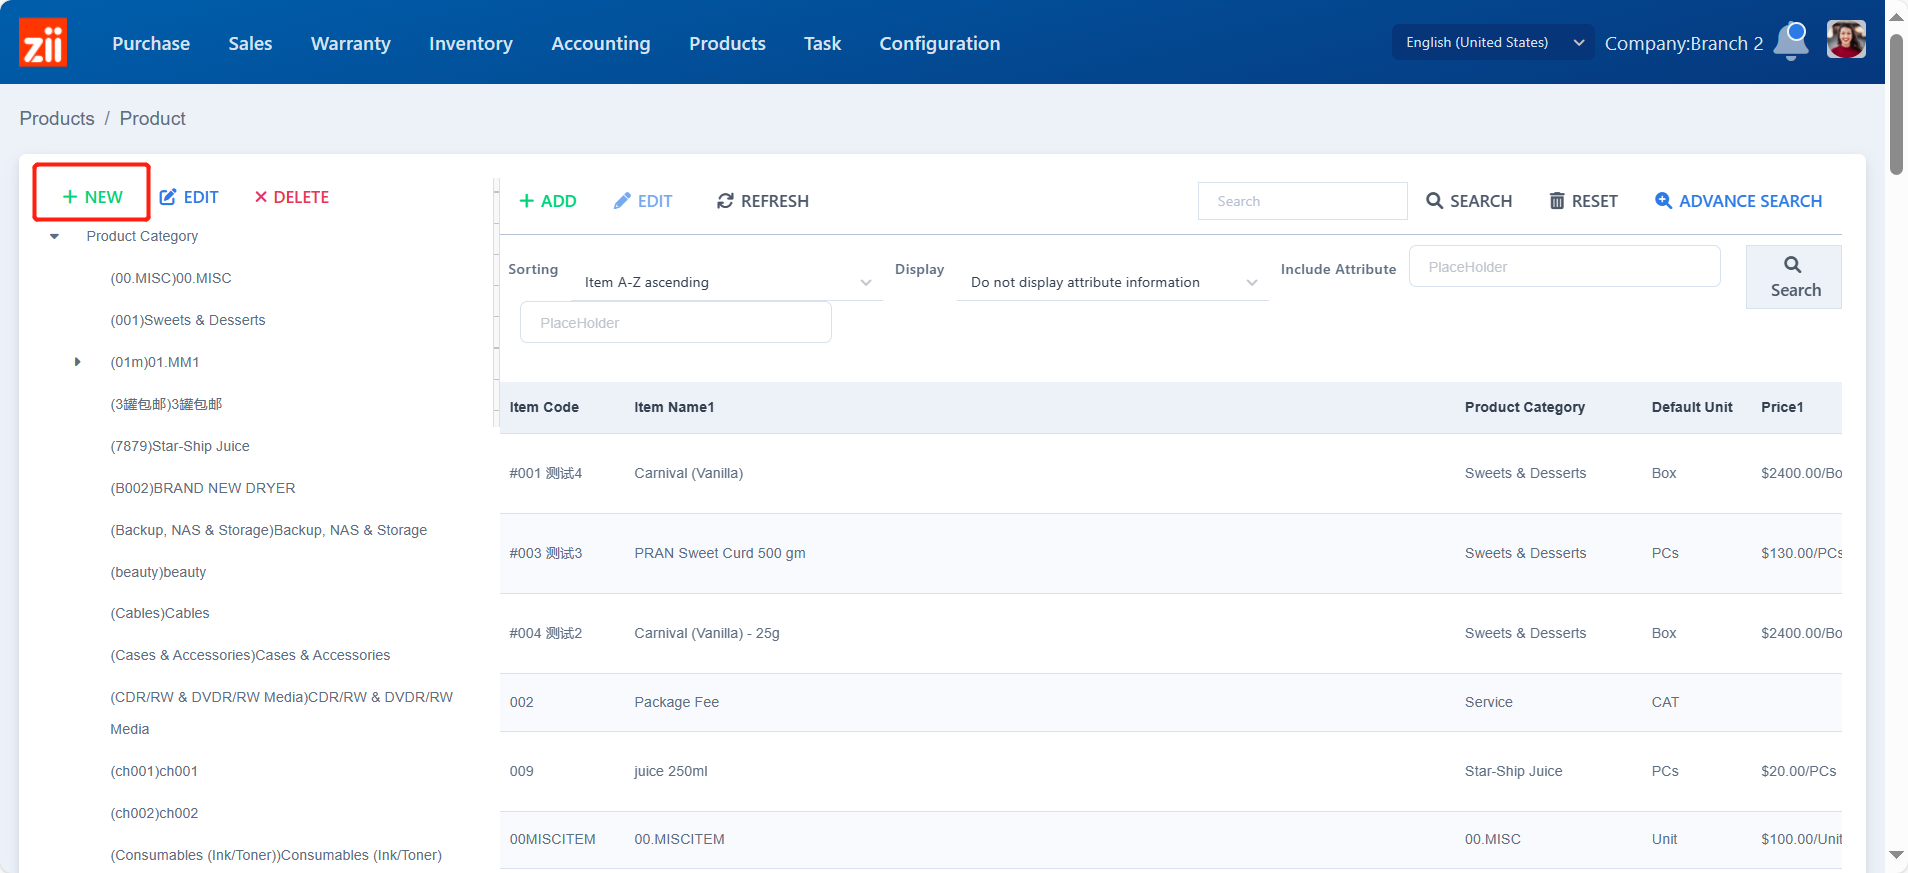Open ADVANCE SEARCH
The image size is (1908, 873).
coord(1738,201)
